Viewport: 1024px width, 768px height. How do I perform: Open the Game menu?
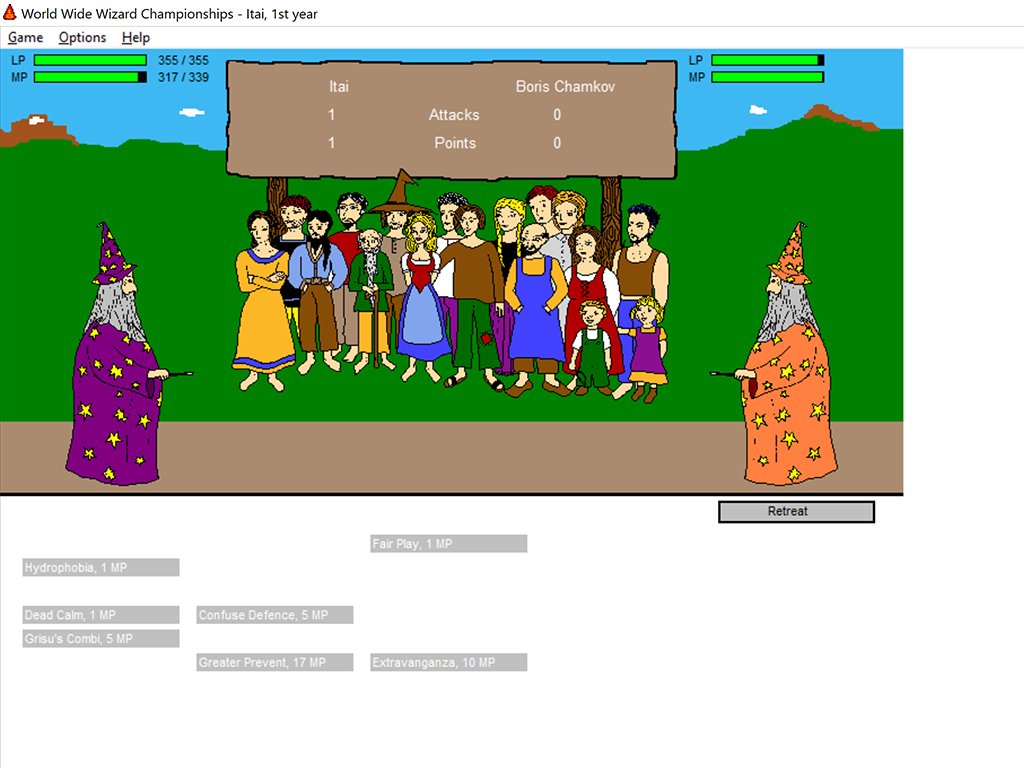tap(25, 37)
